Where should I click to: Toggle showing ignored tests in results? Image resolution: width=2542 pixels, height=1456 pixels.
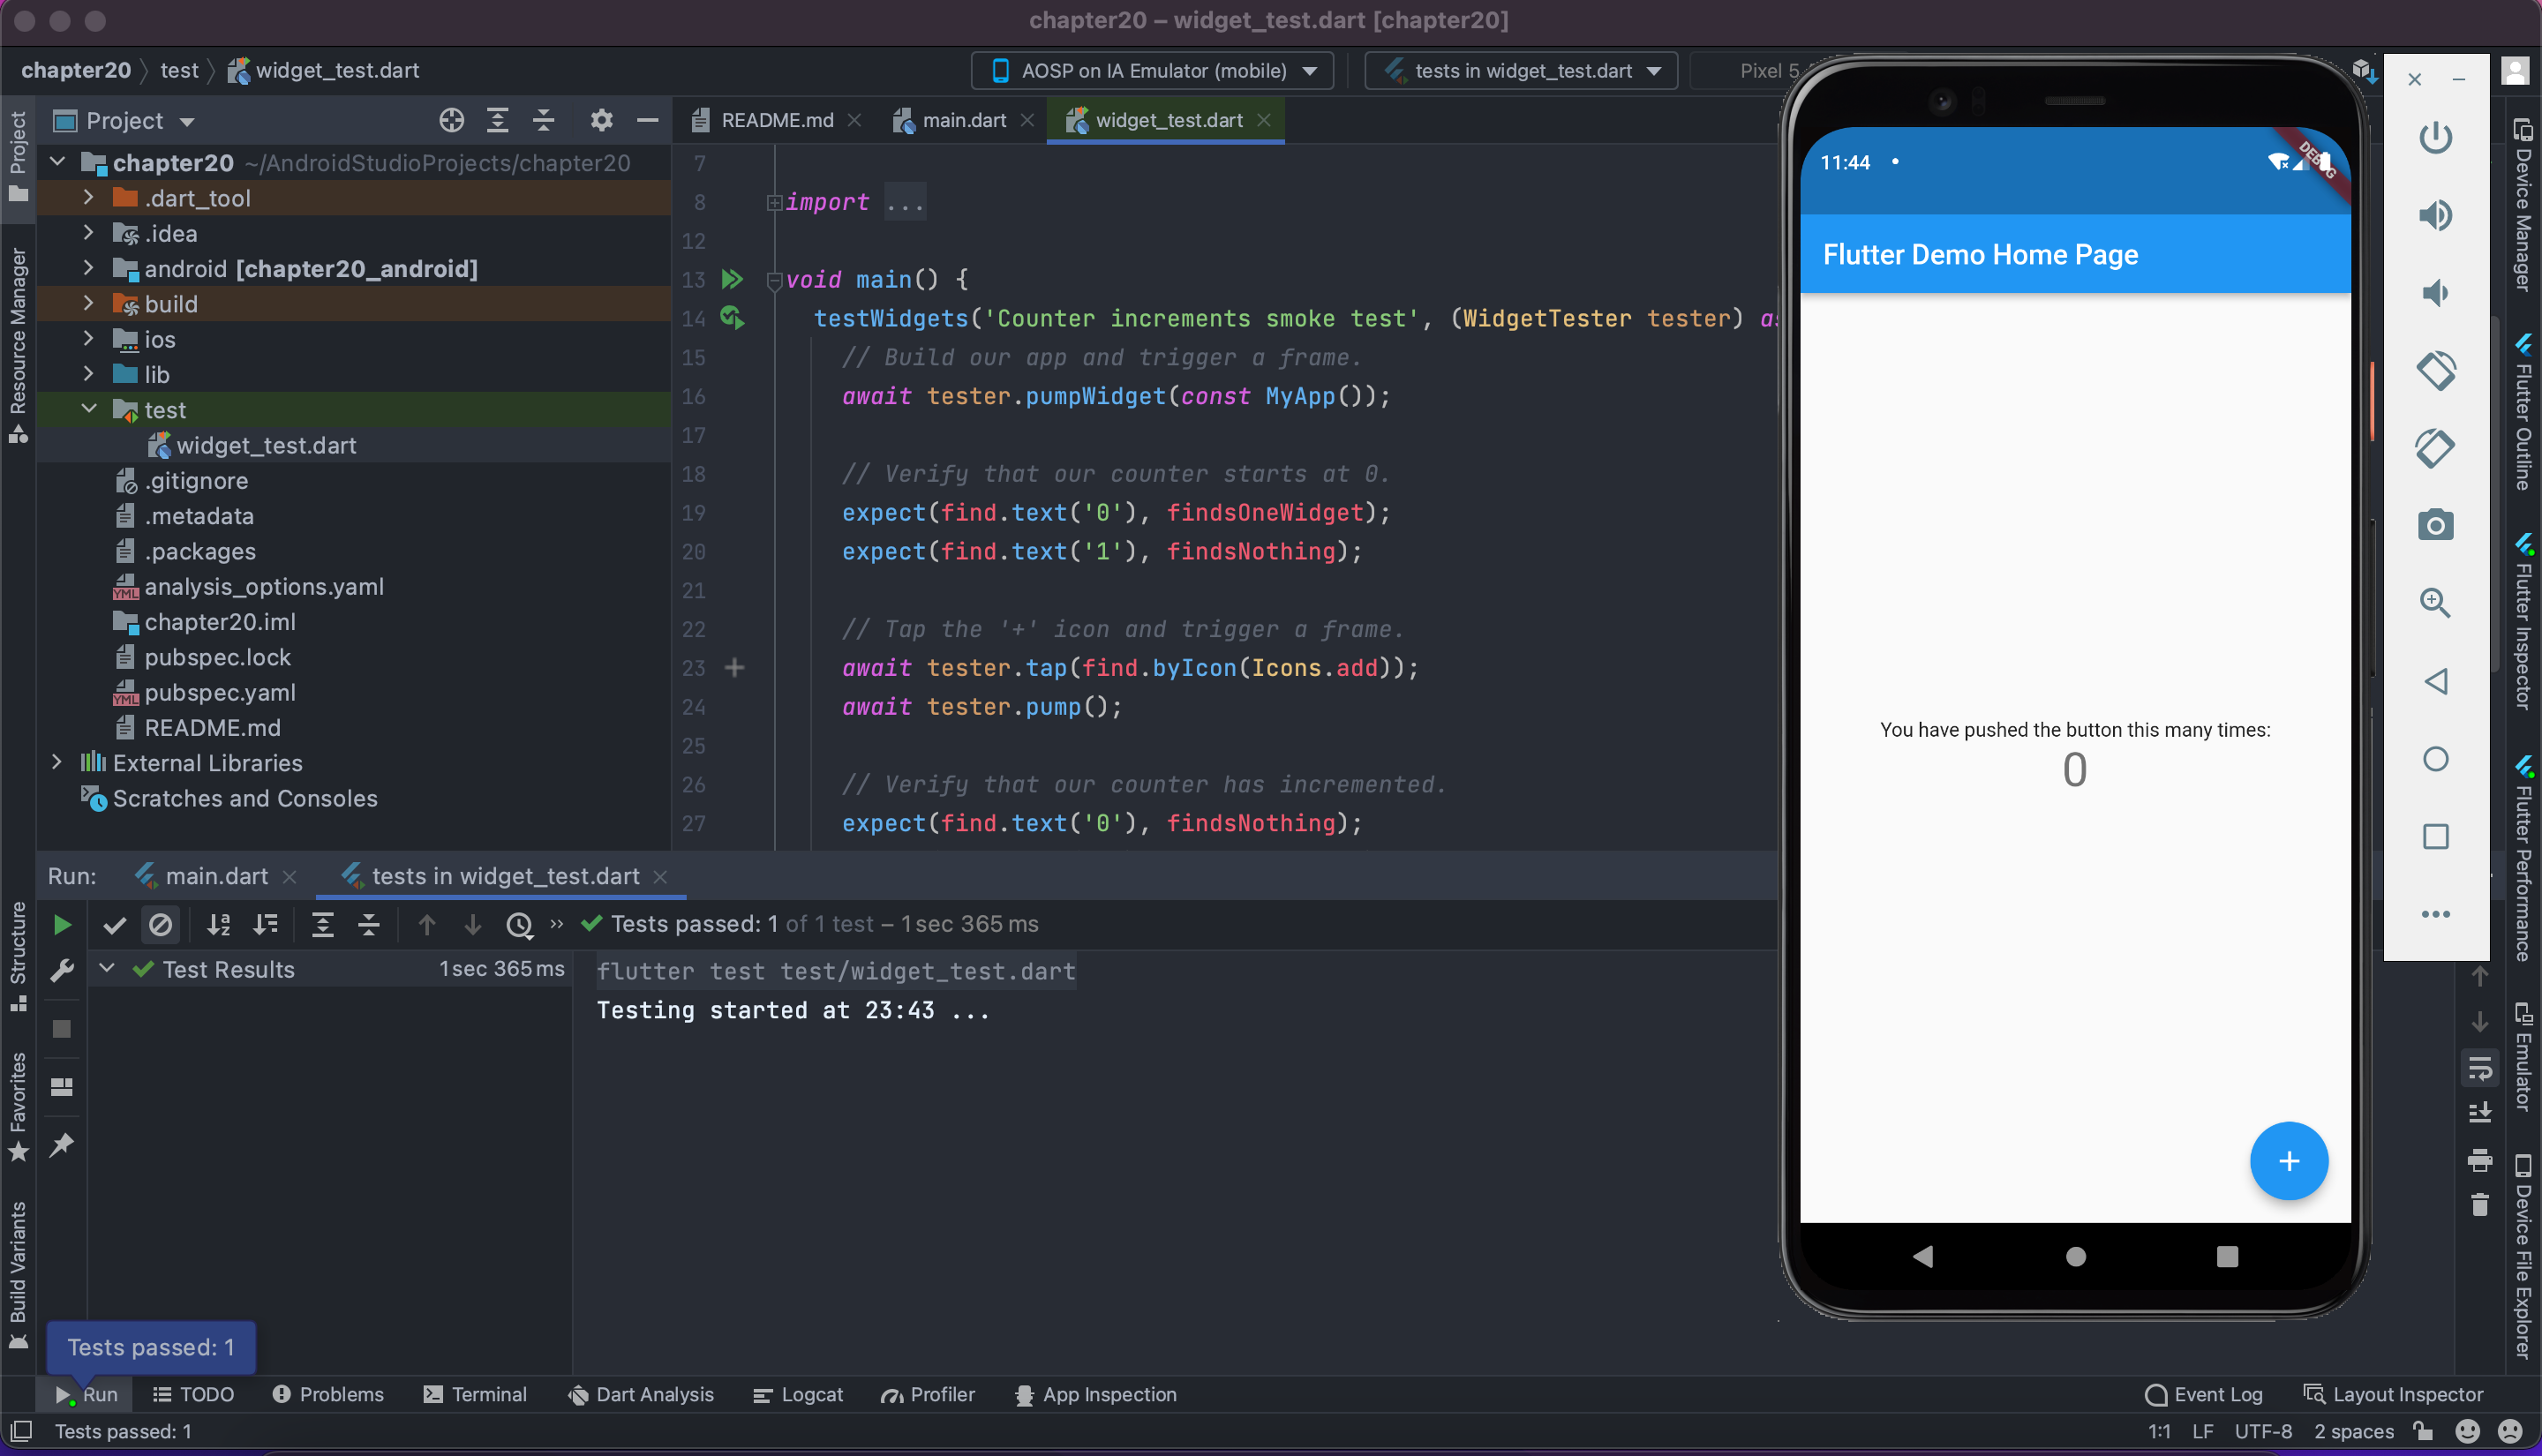point(161,925)
